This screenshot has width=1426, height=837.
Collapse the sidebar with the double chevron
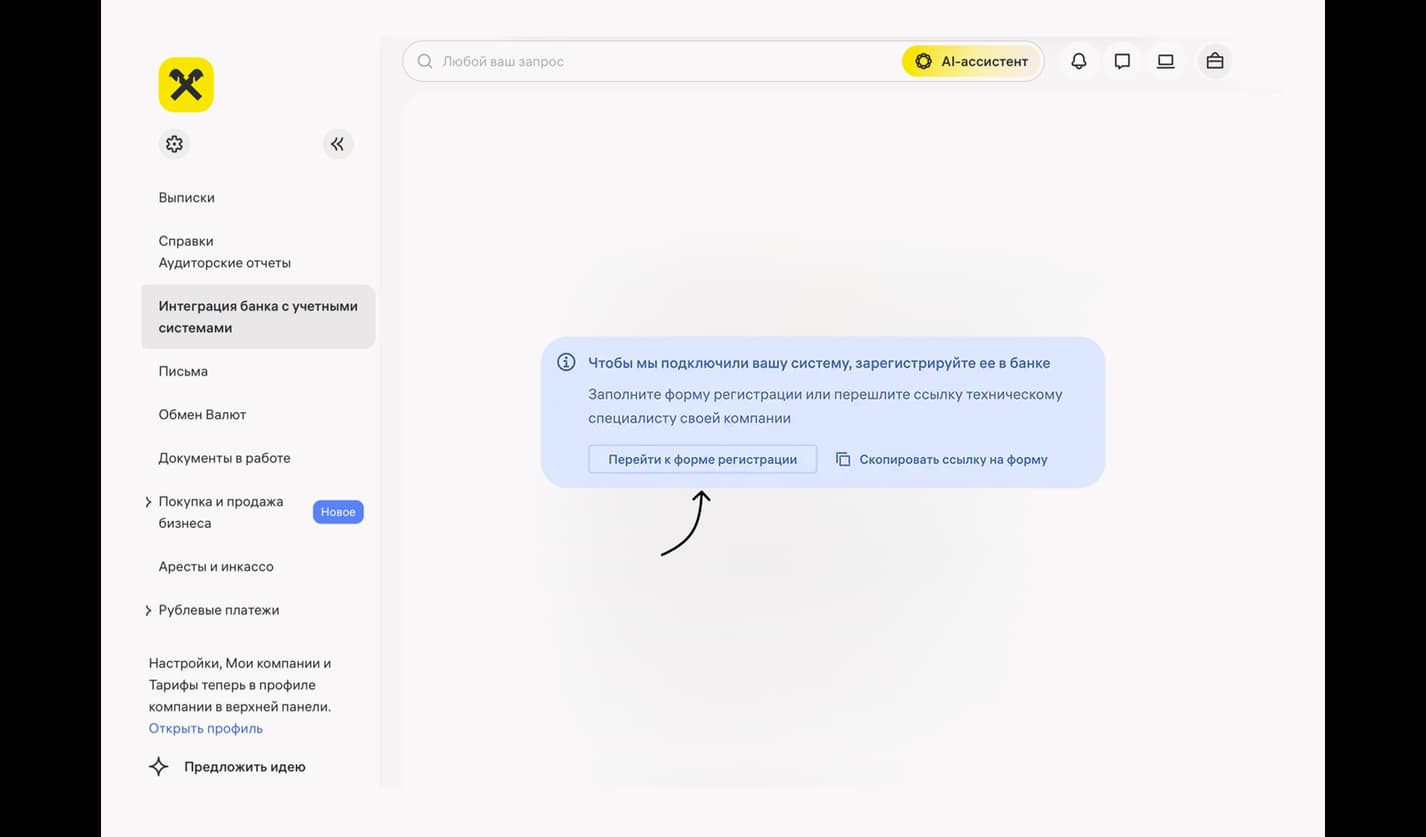[338, 144]
